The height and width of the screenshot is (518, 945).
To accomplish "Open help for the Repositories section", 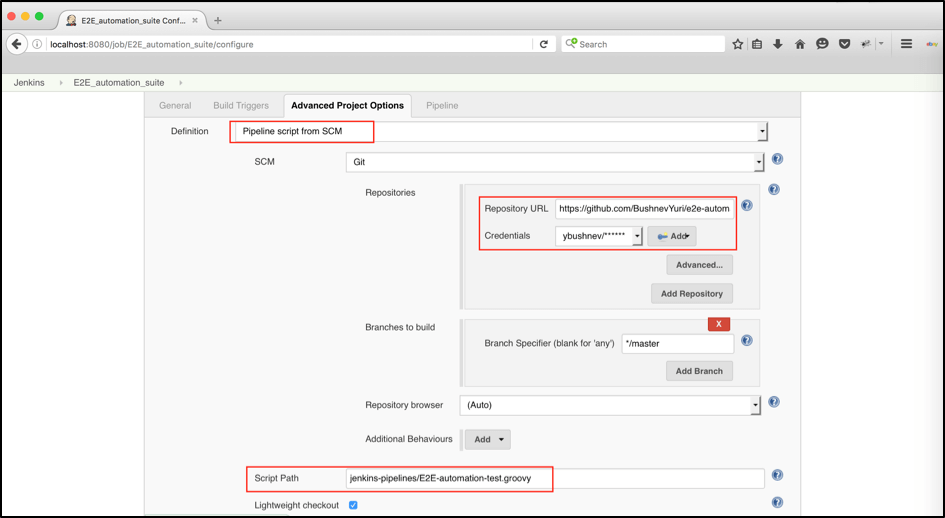I will (774, 189).
